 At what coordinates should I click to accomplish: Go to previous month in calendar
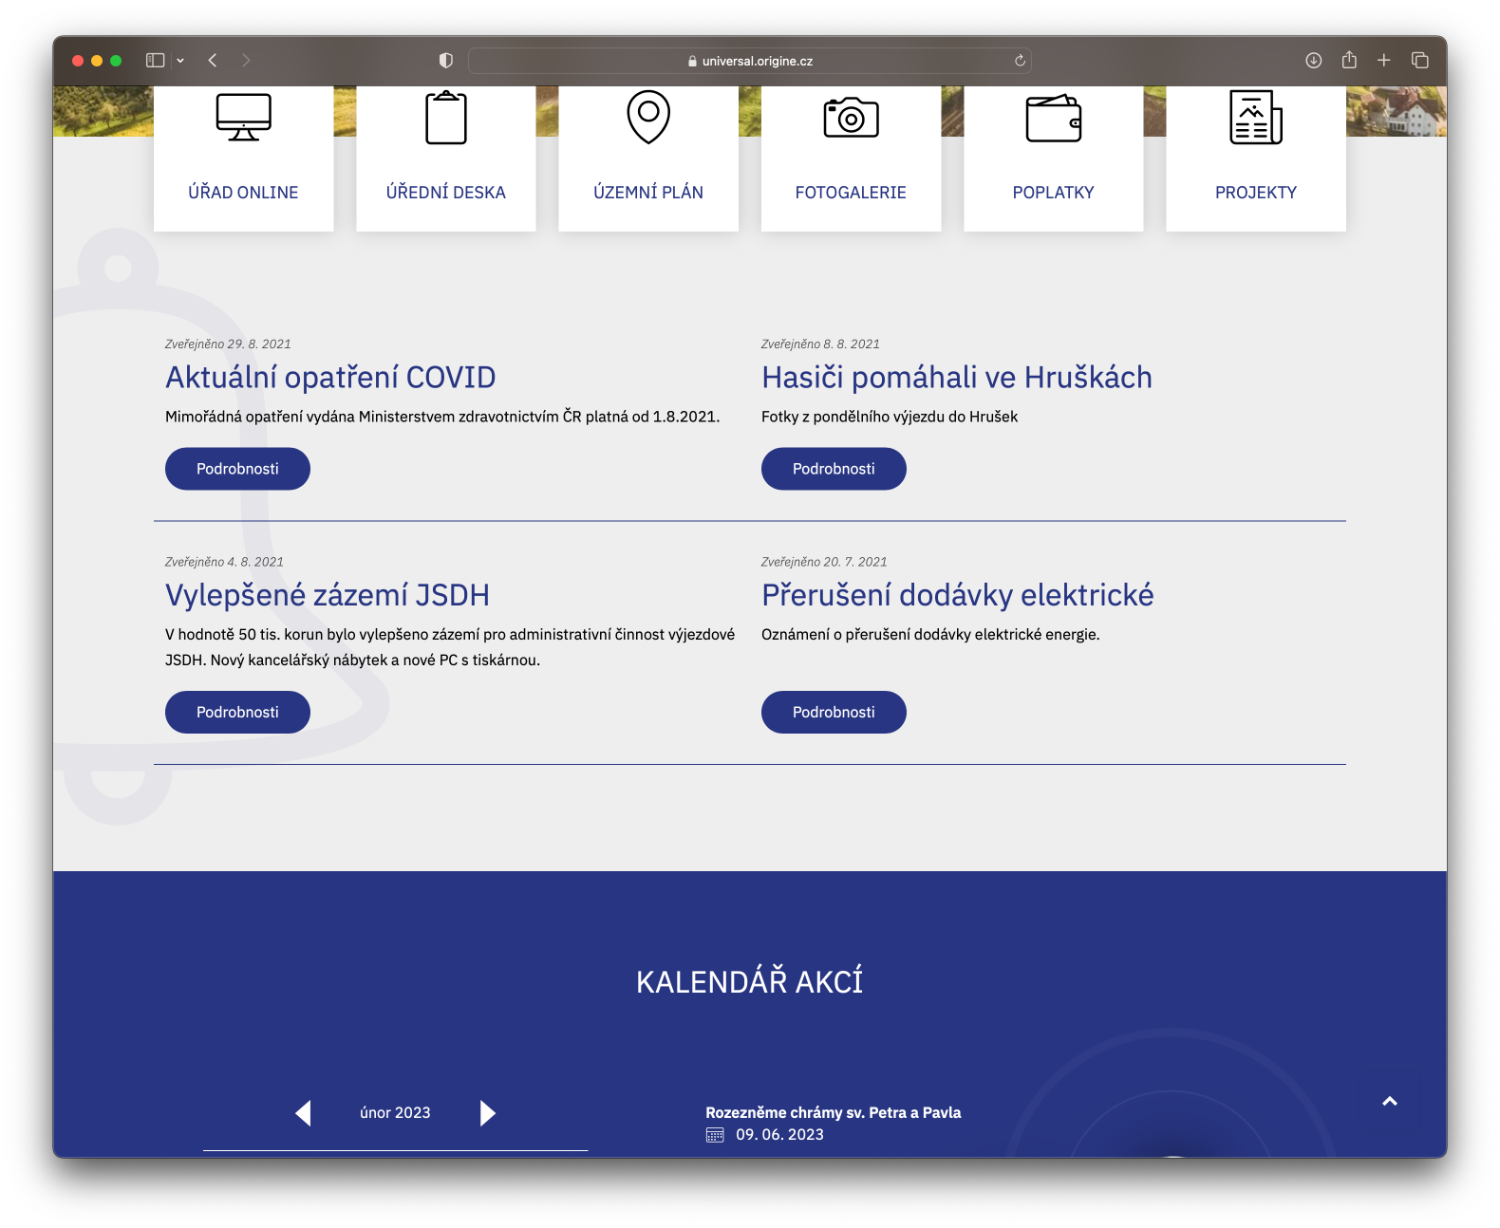pos(303,1113)
